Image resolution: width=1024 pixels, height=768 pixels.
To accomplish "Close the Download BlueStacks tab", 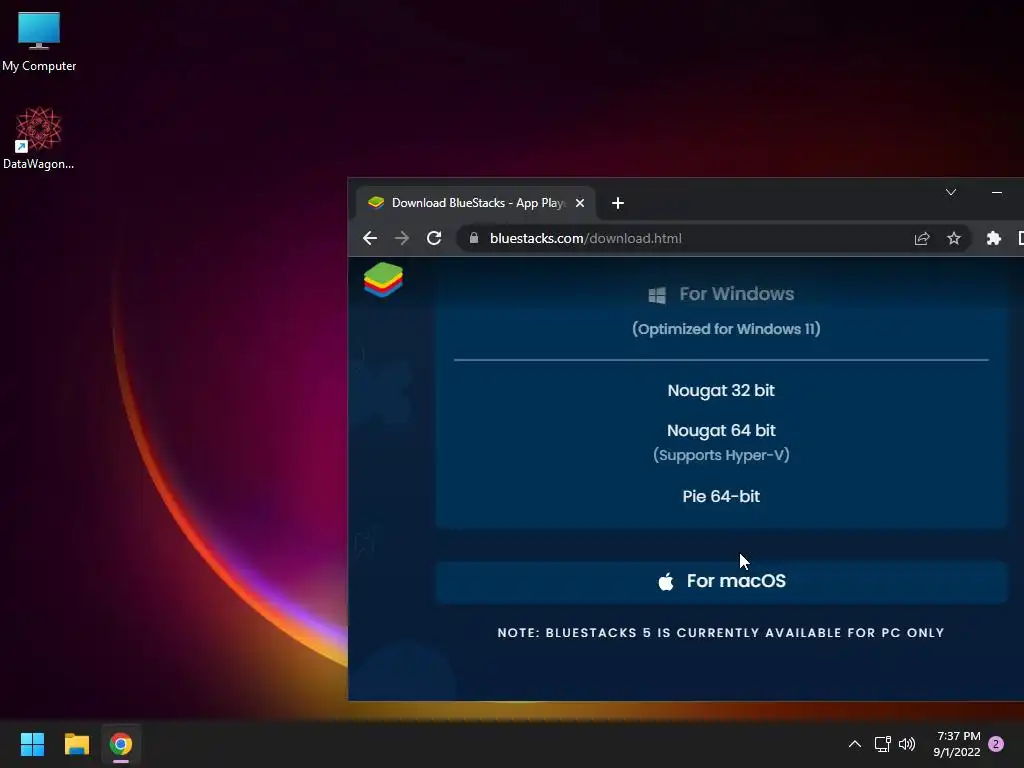I will (x=579, y=203).
